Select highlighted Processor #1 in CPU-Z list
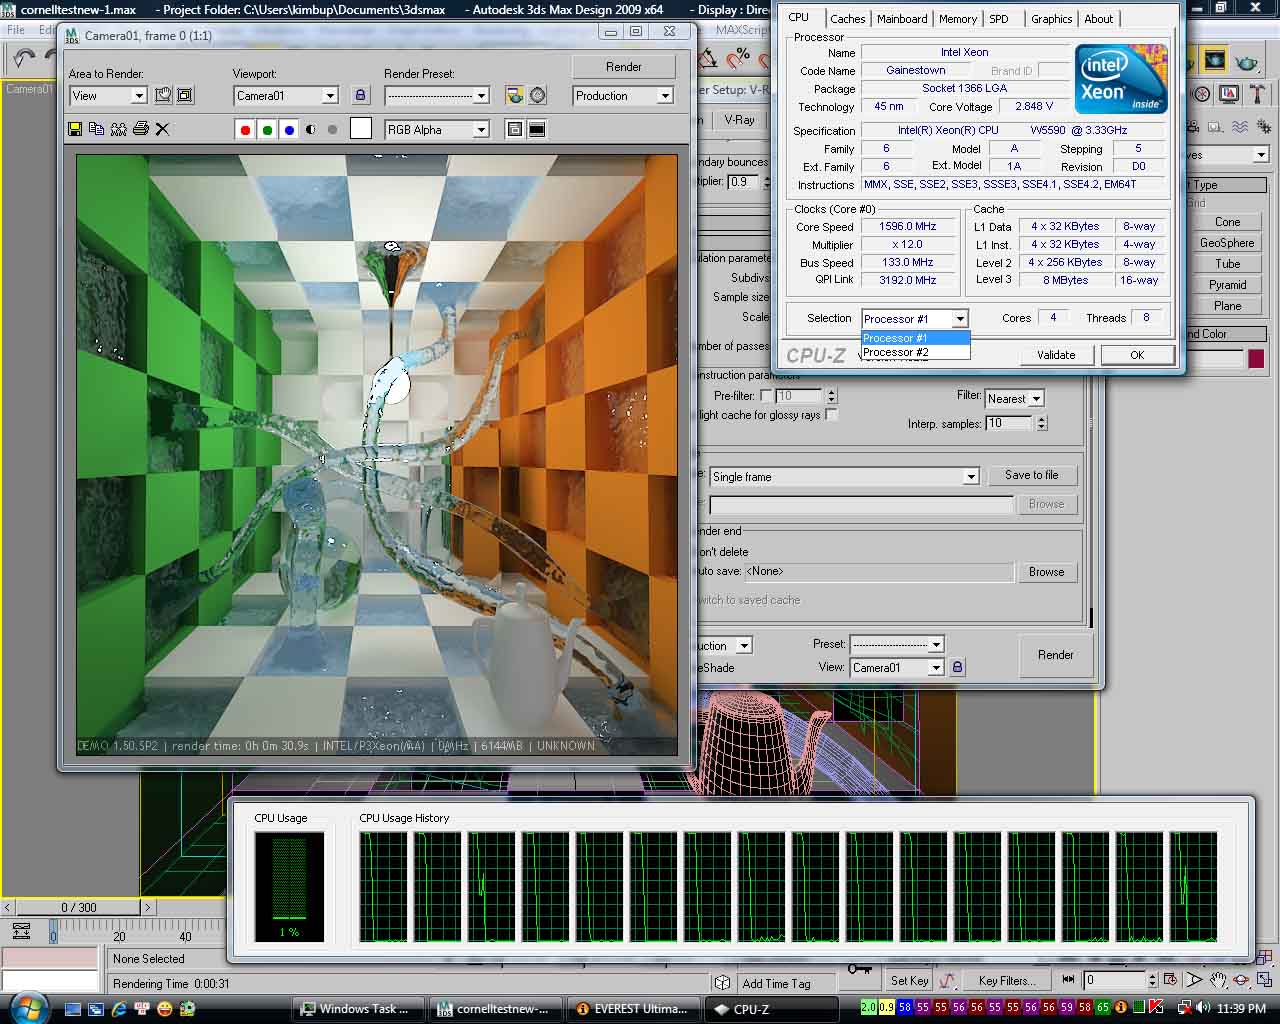Image resolution: width=1280 pixels, height=1024 pixels. pyautogui.click(x=915, y=338)
